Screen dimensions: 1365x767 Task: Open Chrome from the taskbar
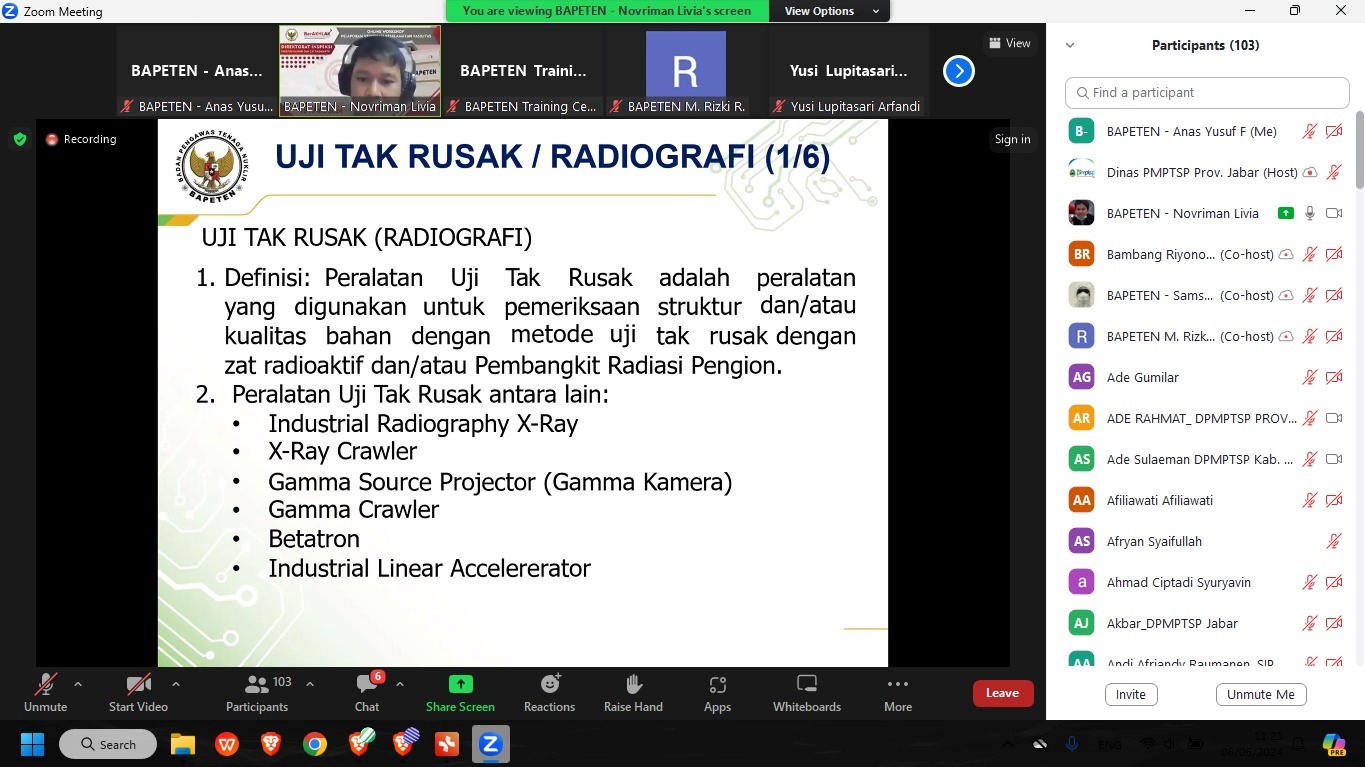pyautogui.click(x=315, y=744)
